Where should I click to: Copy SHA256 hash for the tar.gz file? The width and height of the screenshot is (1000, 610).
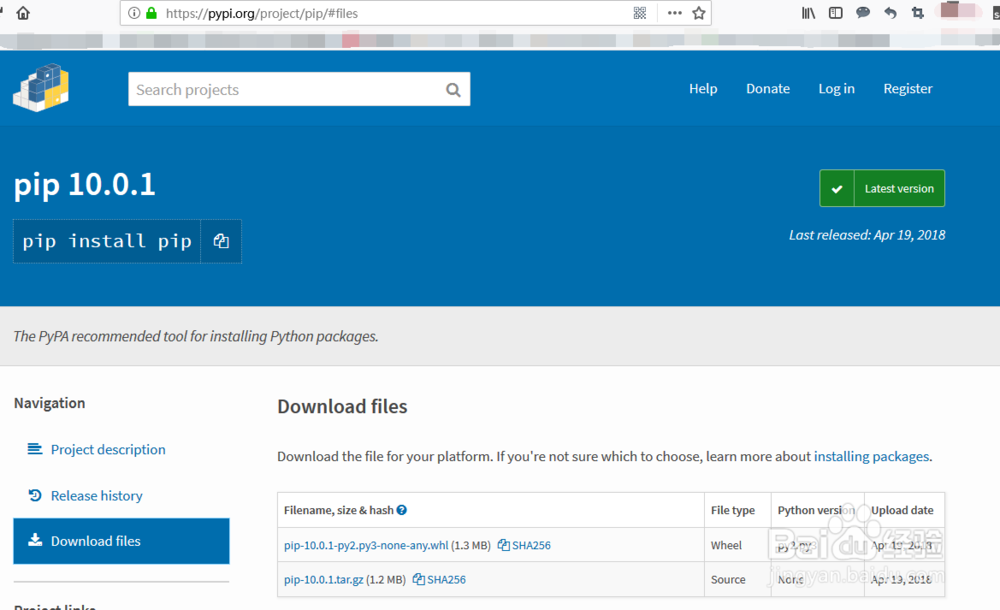(x=439, y=579)
